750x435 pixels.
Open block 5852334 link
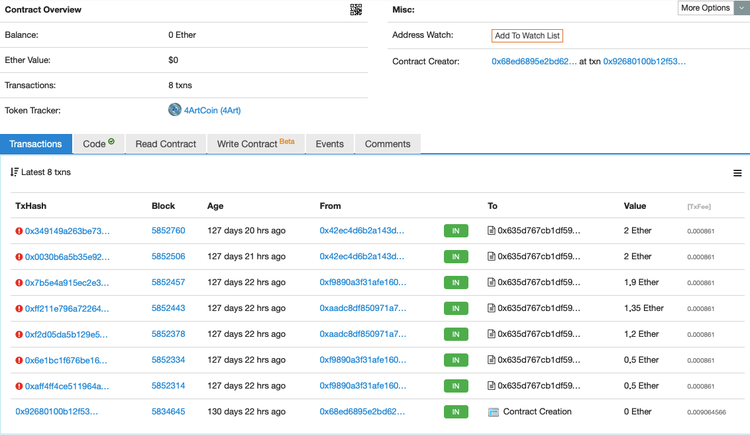click(x=168, y=360)
